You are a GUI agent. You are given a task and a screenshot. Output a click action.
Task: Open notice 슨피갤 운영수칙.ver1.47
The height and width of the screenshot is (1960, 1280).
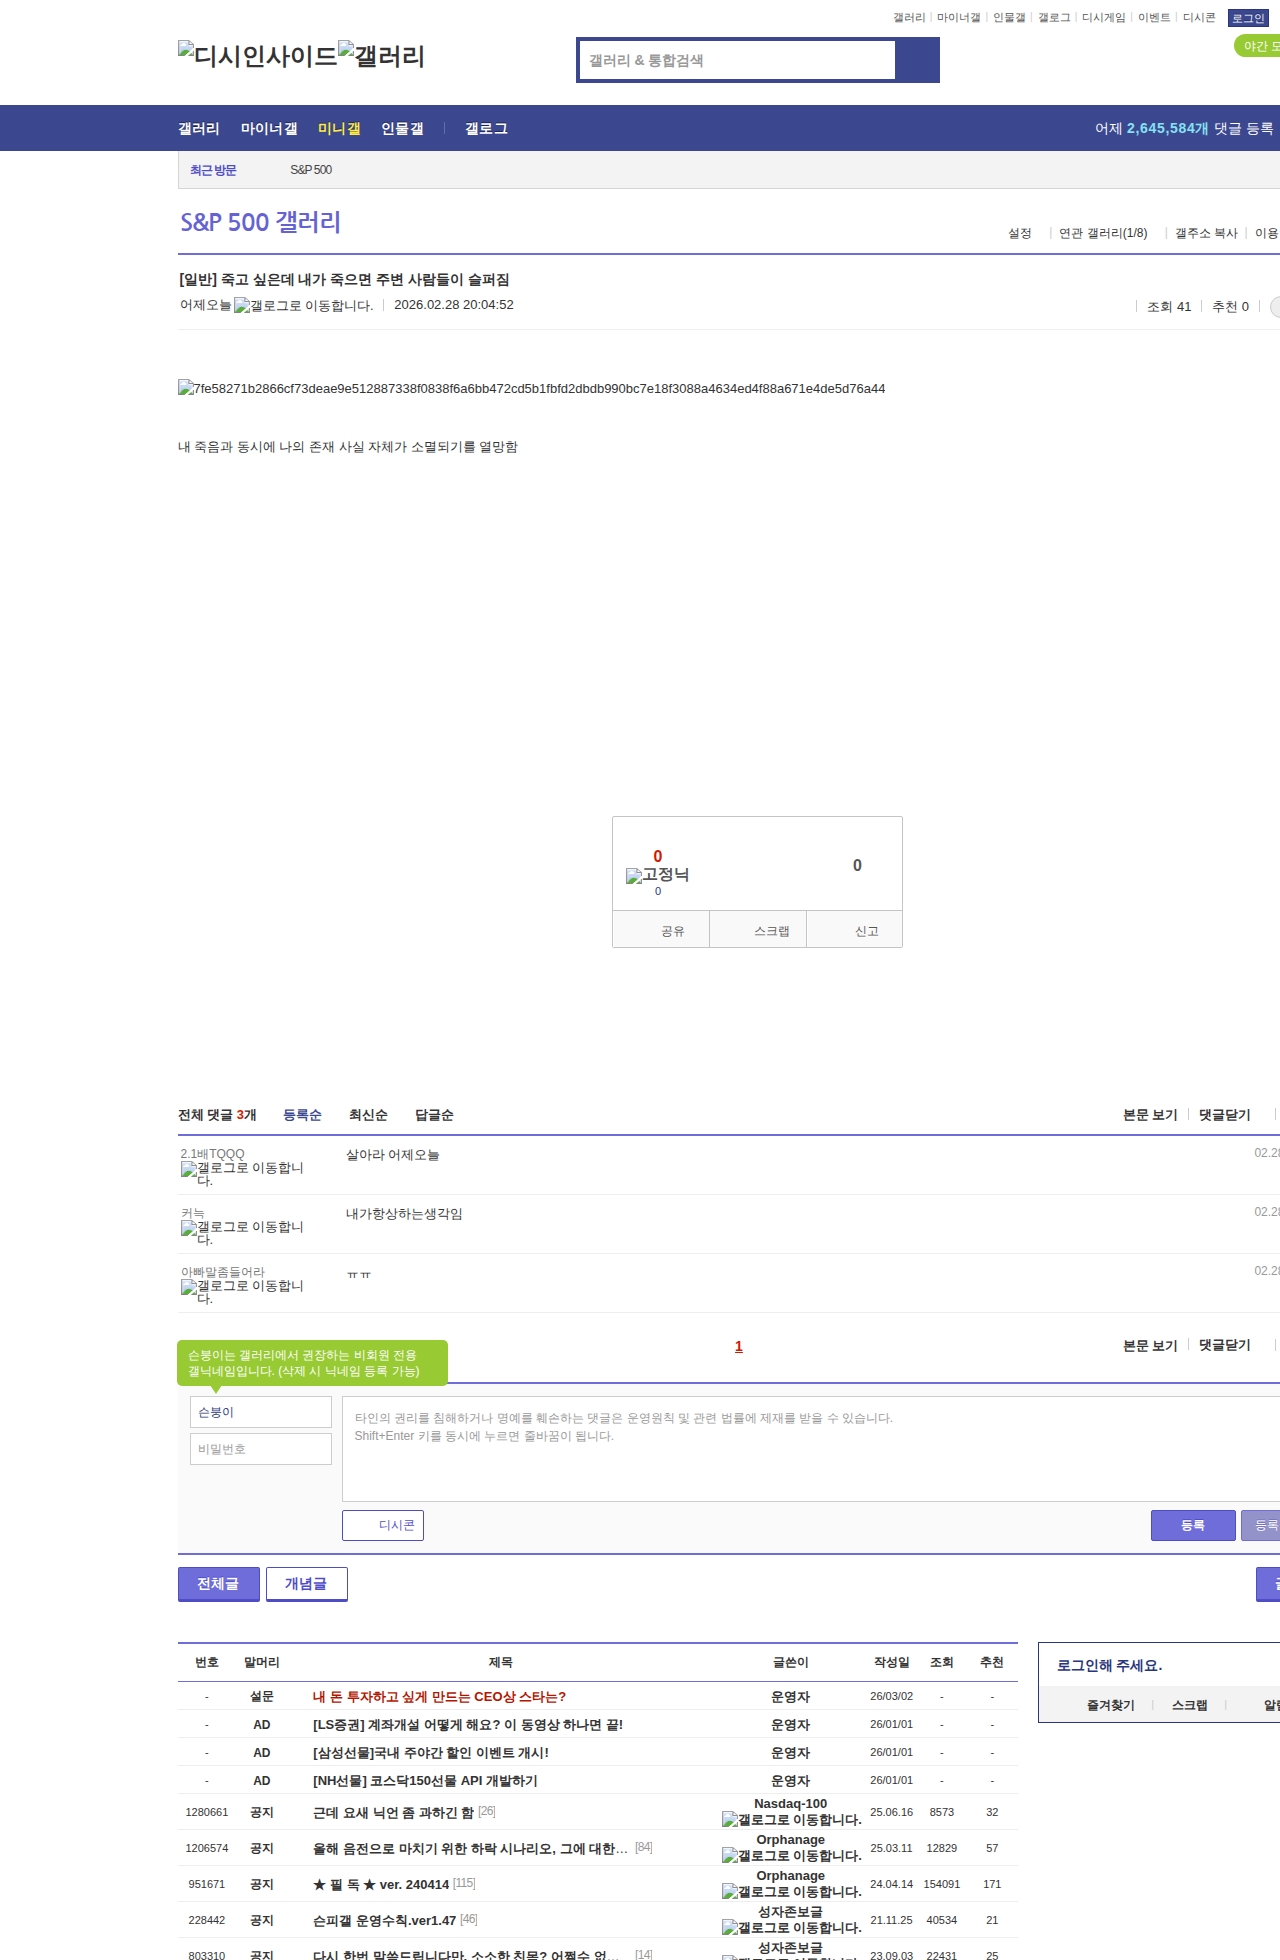point(384,1921)
